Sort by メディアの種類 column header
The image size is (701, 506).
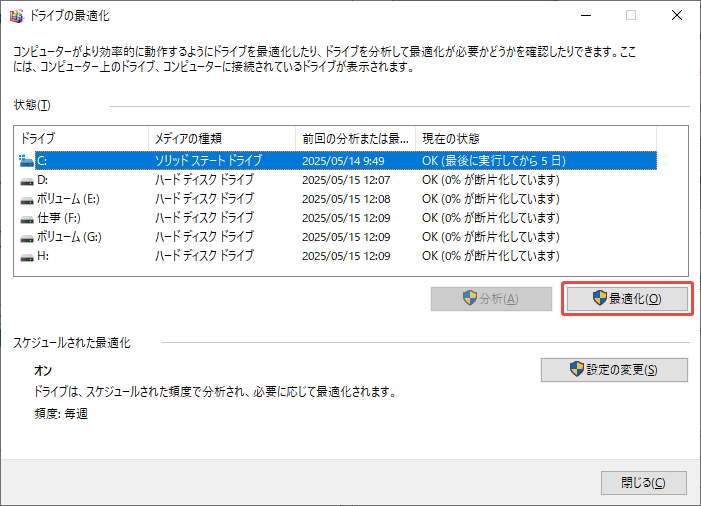tap(222, 139)
